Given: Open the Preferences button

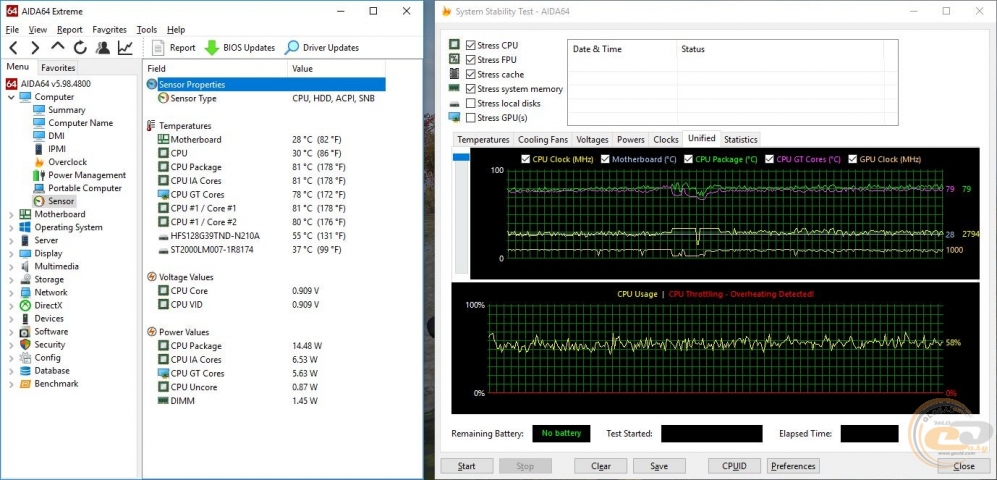Looking at the screenshot, I should [x=793, y=466].
